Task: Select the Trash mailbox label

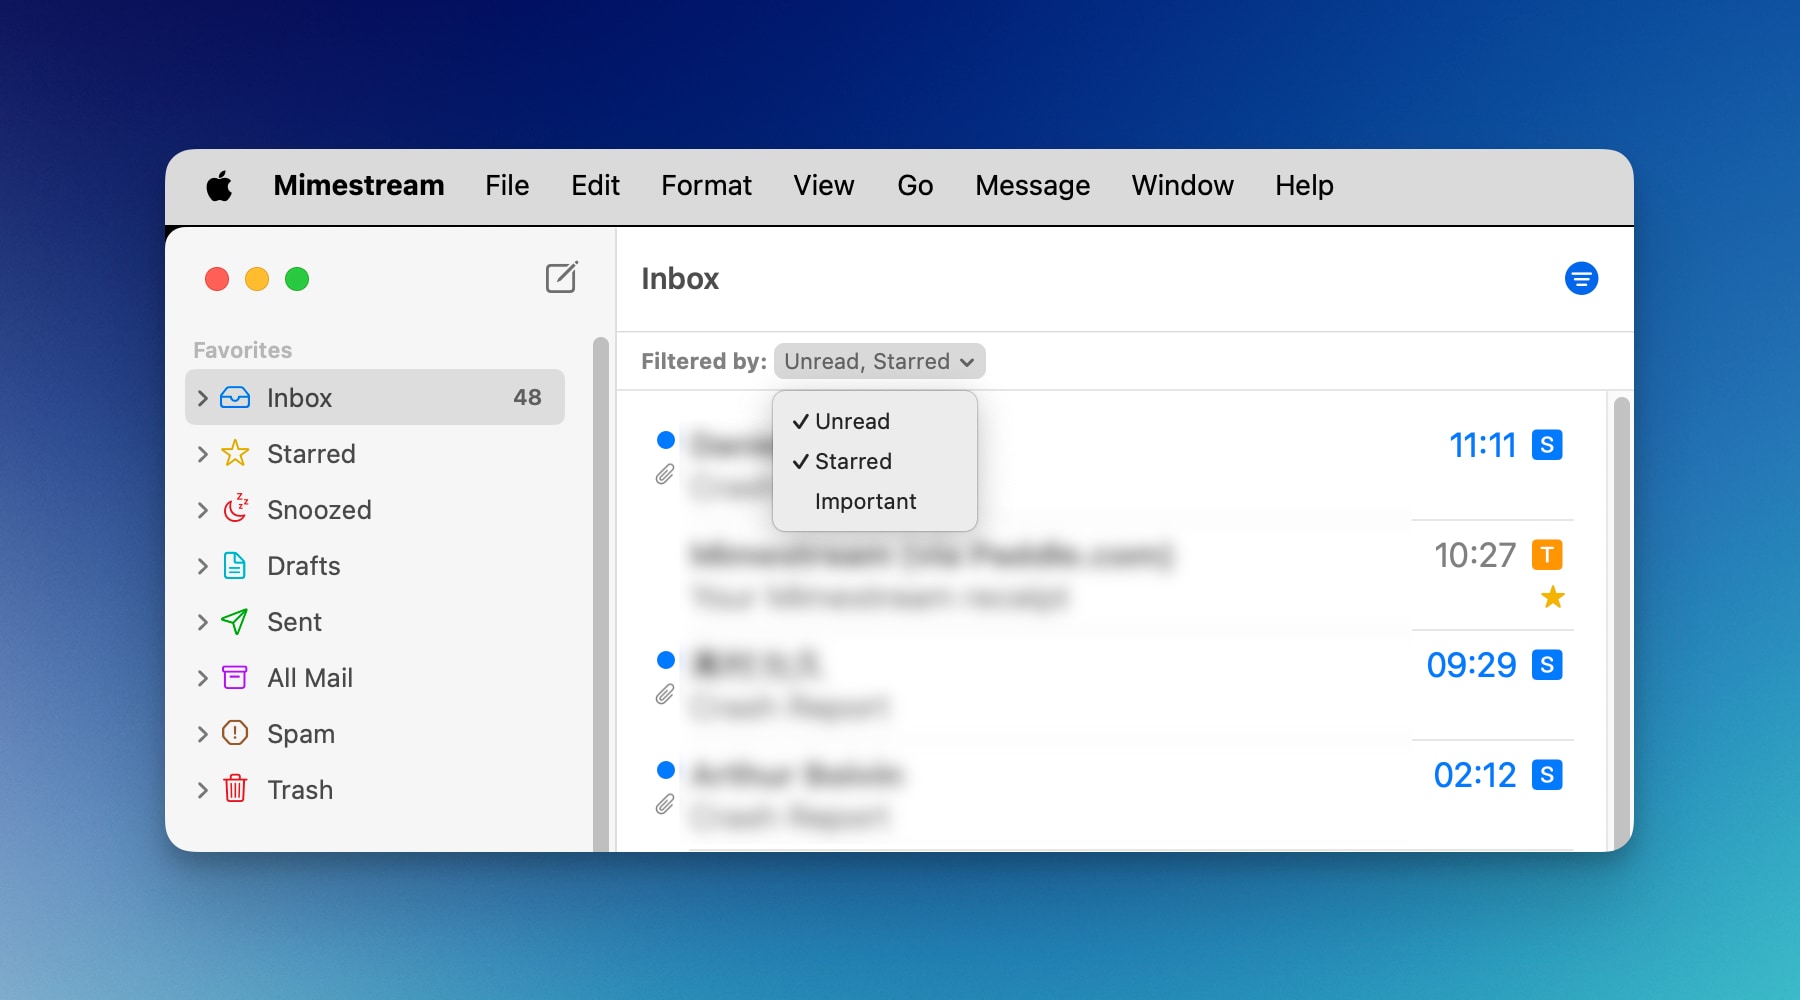Action: (300, 790)
